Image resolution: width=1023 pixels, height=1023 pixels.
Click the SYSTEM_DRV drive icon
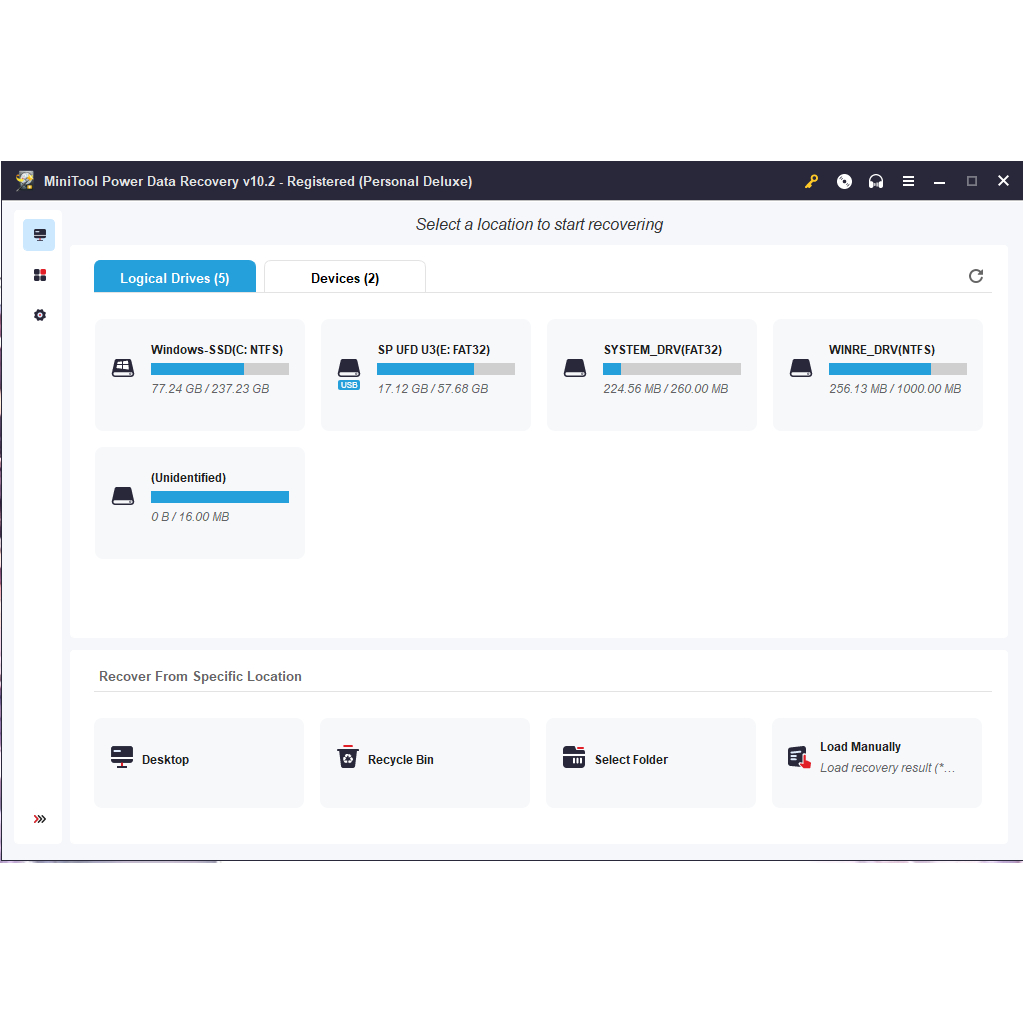[575, 368]
